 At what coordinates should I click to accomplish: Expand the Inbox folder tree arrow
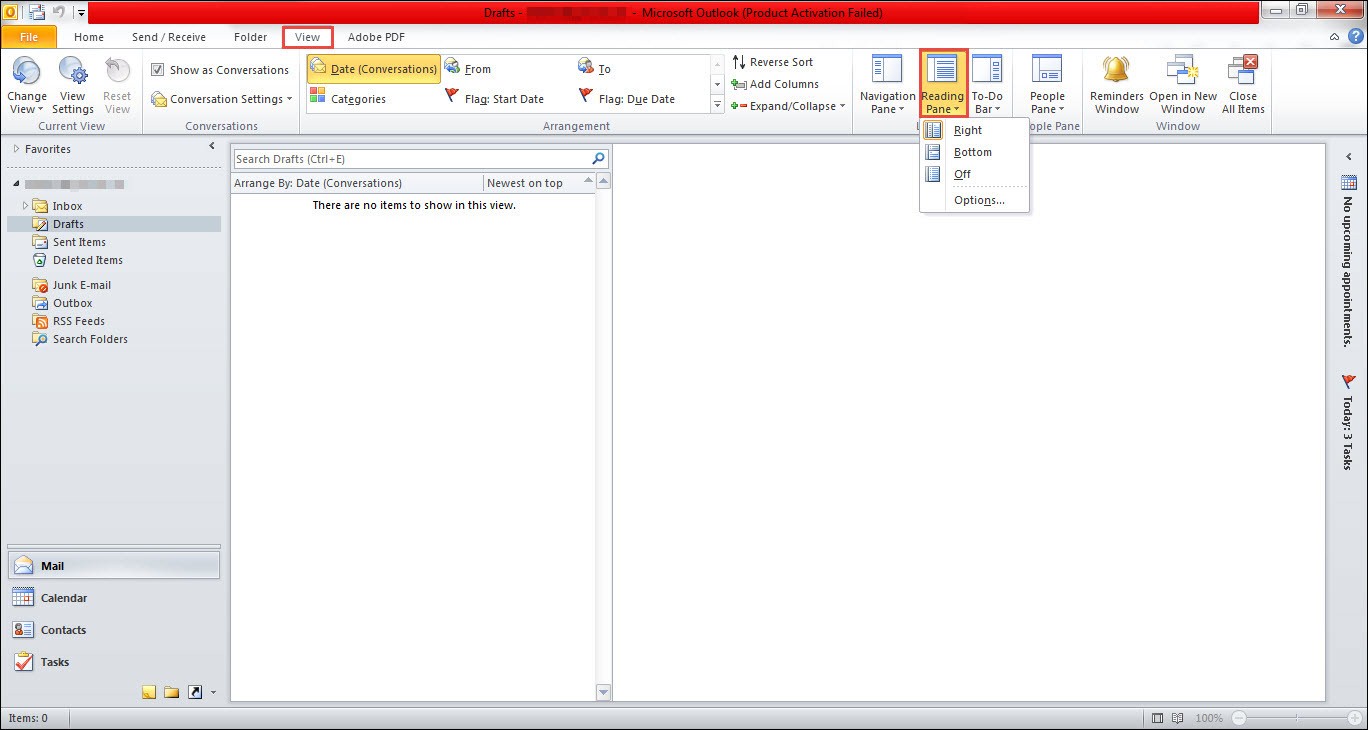[26, 206]
